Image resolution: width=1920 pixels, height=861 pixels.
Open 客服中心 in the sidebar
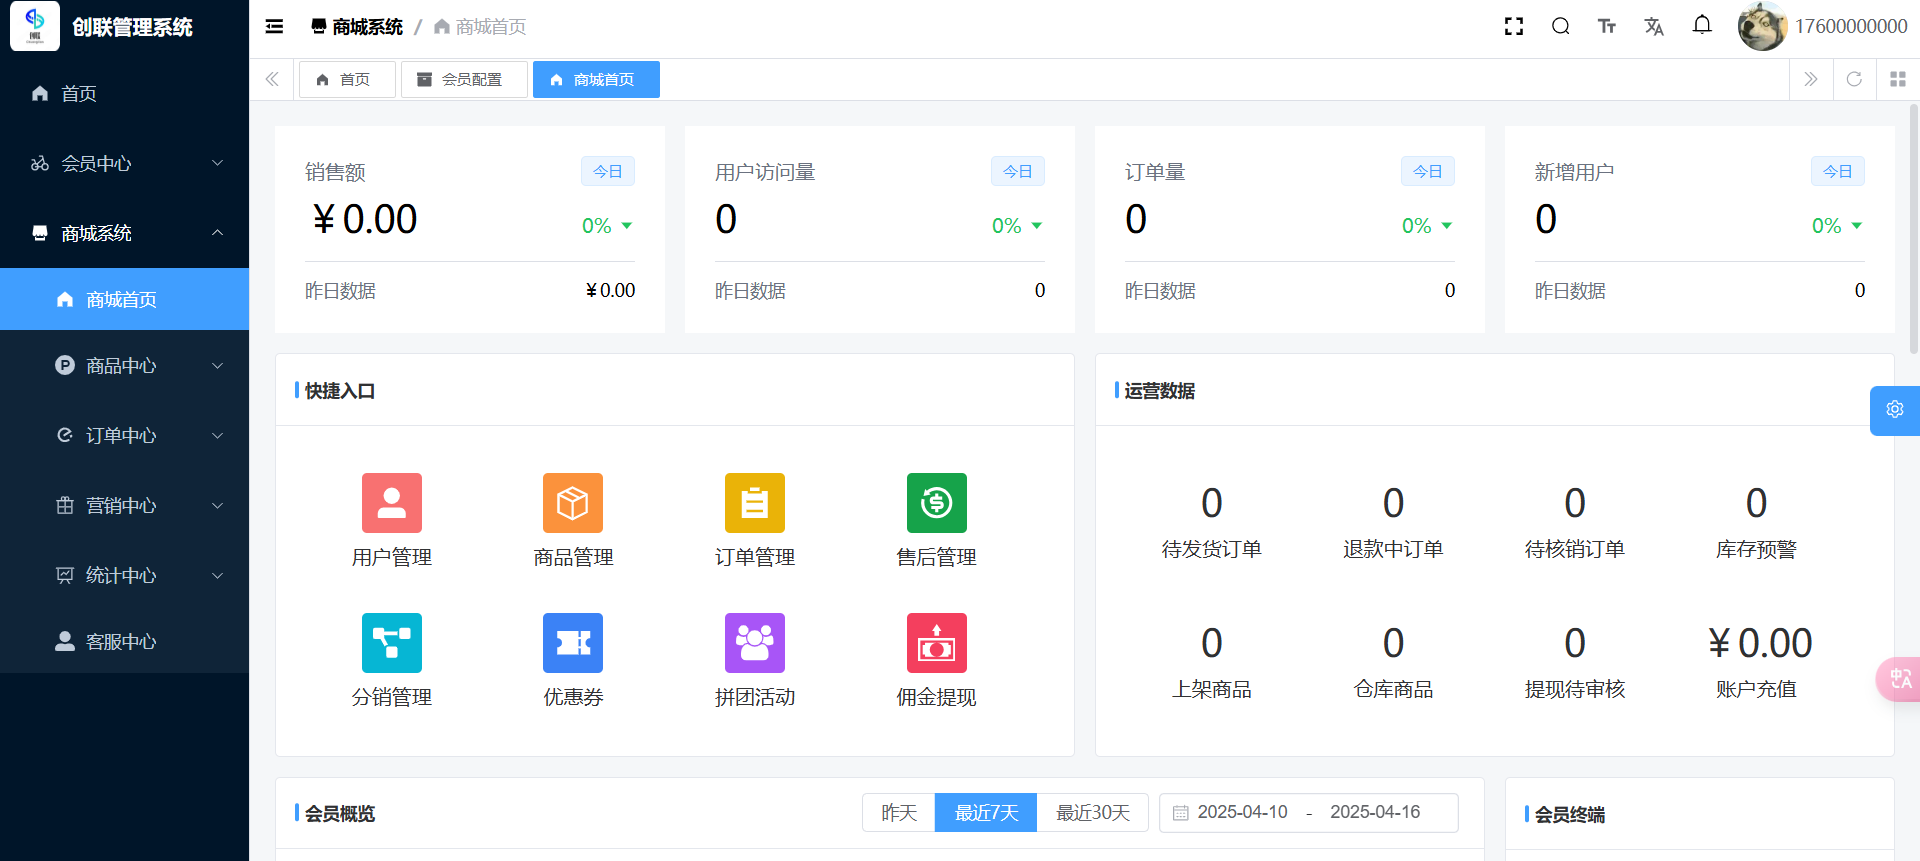click(124, 641)
